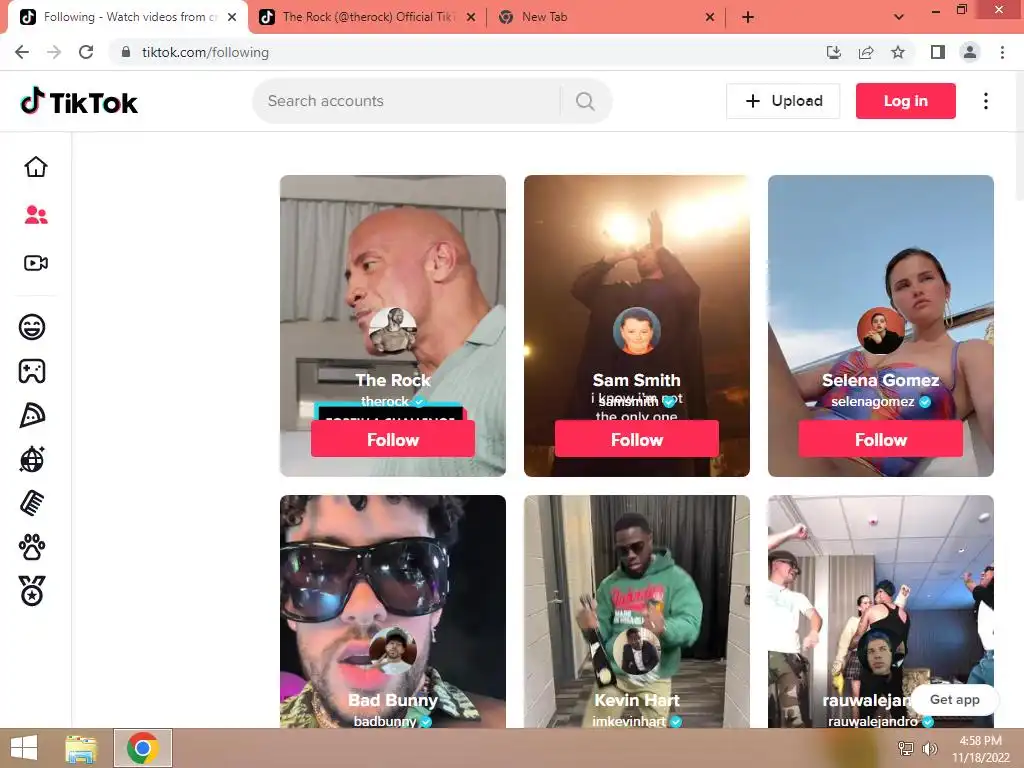The width and height of the screenshot is (1024, 768).
Task: Click the volume speaker tray icon
Action: point(929,749)
